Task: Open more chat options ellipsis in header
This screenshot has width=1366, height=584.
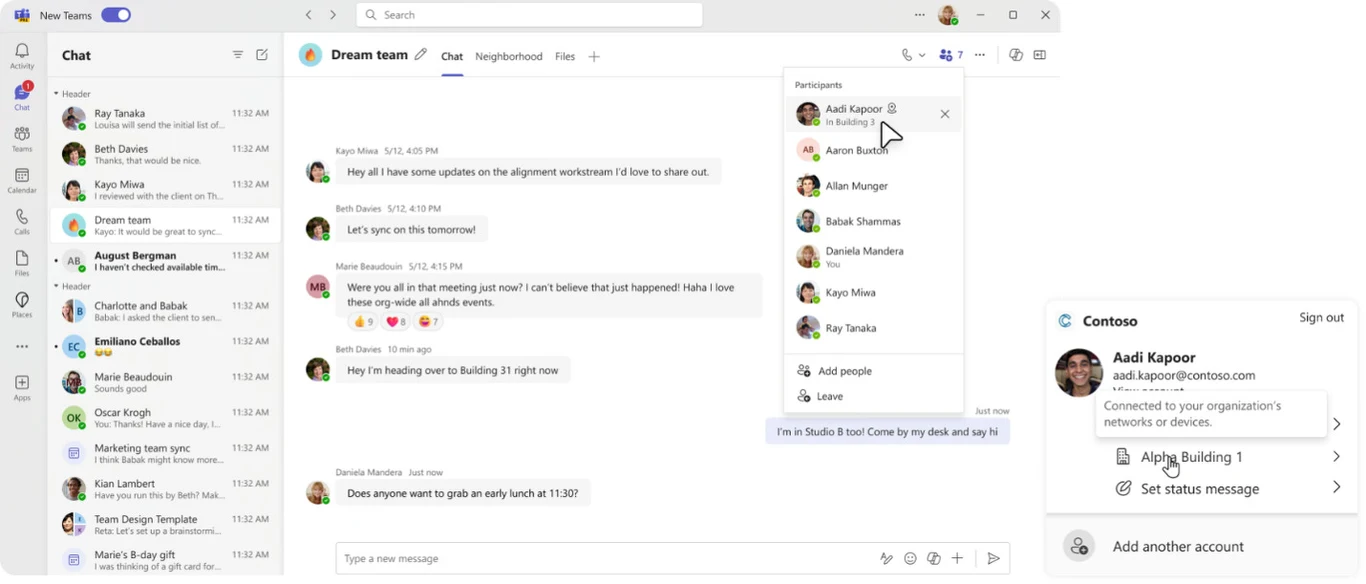Action: point(980,55)
